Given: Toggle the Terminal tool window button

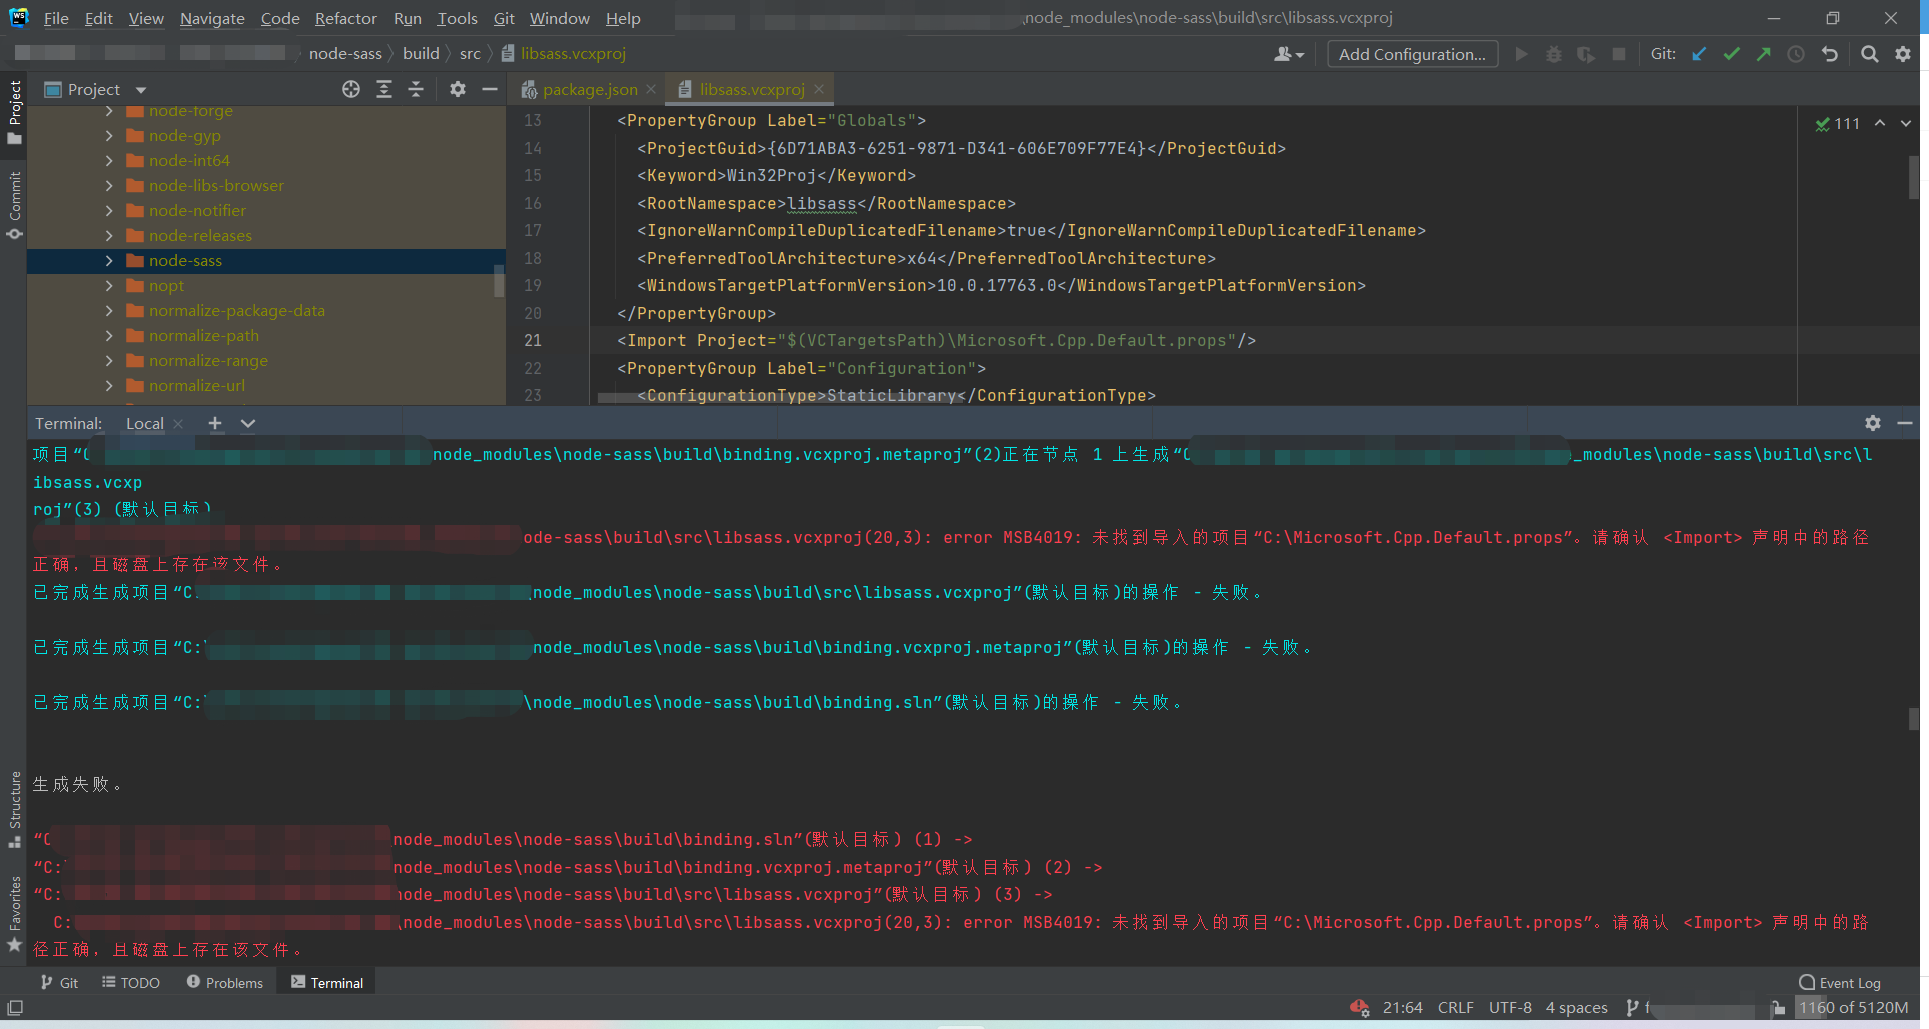Looking at the screenshot, I should point(327,983).
